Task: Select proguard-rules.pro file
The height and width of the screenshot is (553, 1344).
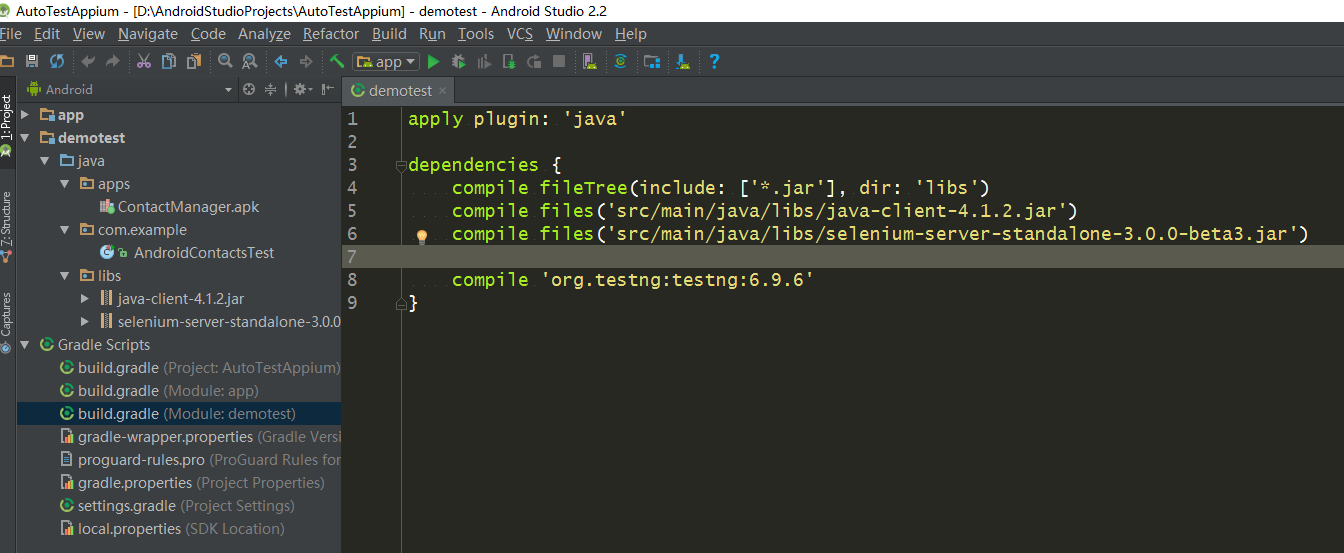Action: coord(200,460)
